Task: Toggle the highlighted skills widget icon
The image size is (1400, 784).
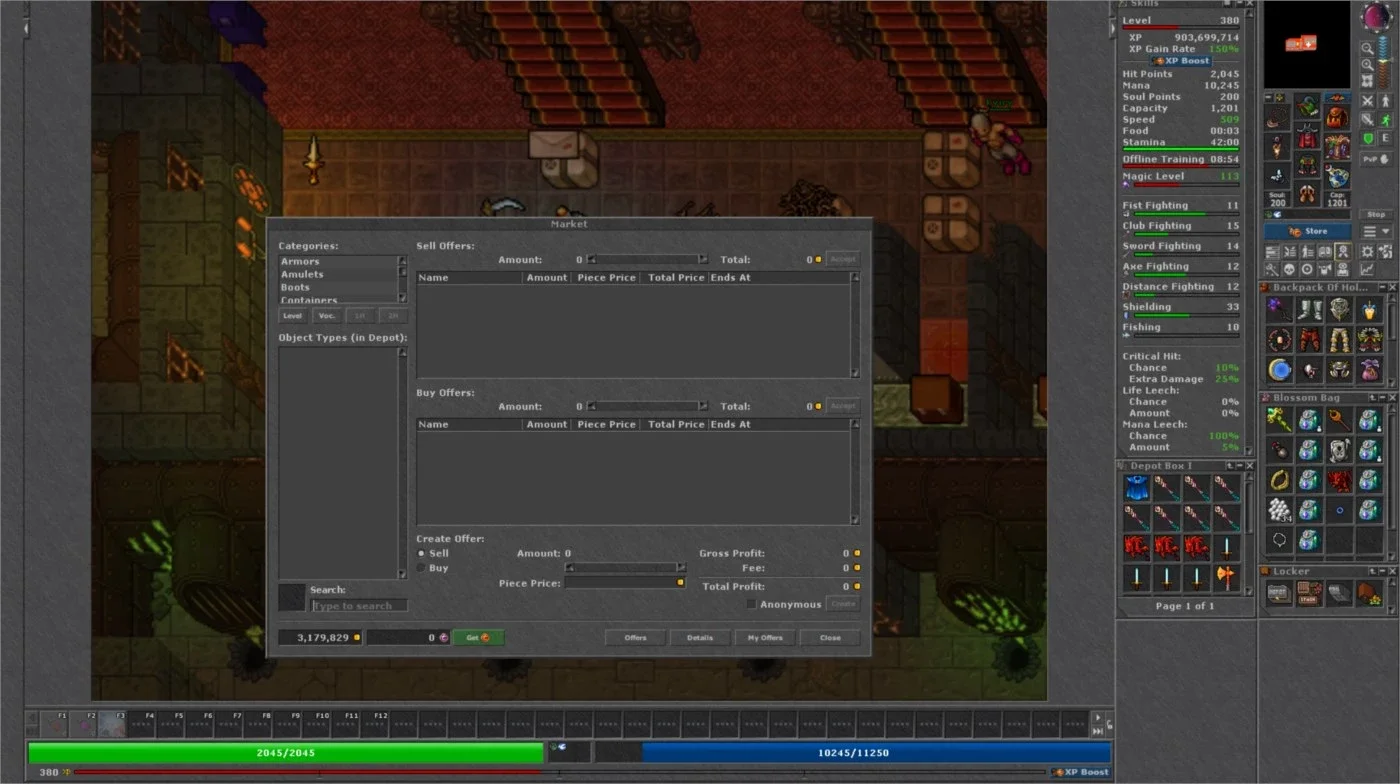Action: [x=1343, y=251]
